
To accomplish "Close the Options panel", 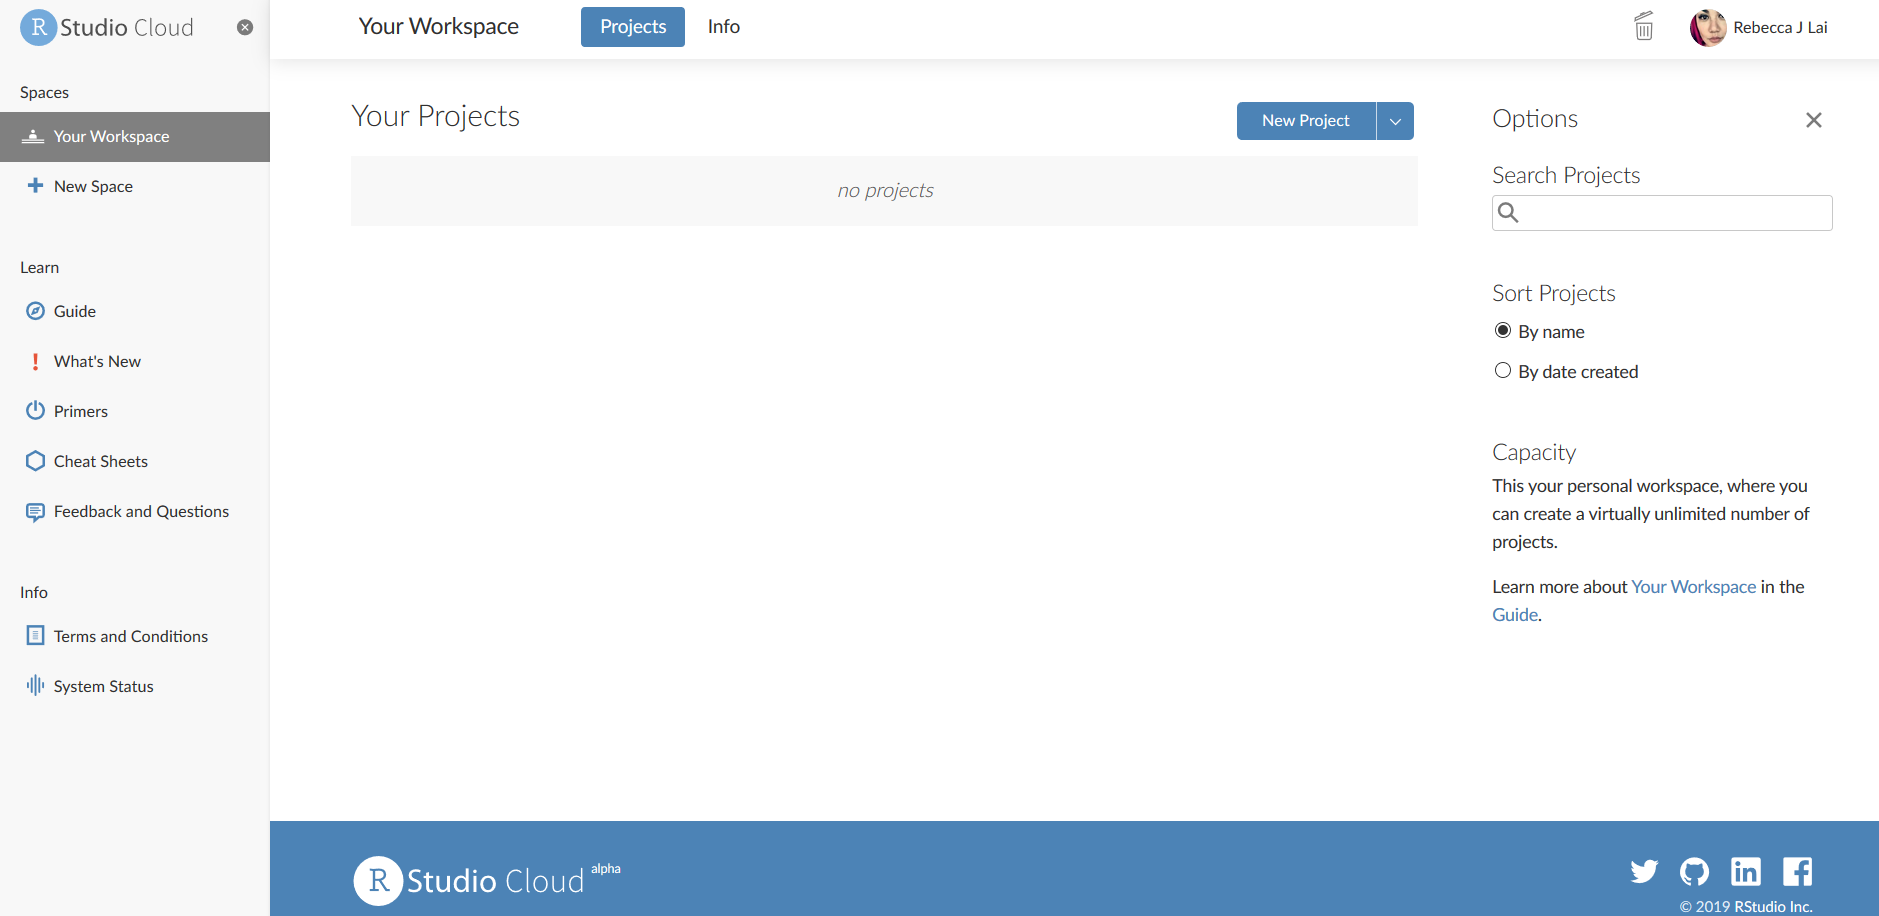I will click(1814, 120).
